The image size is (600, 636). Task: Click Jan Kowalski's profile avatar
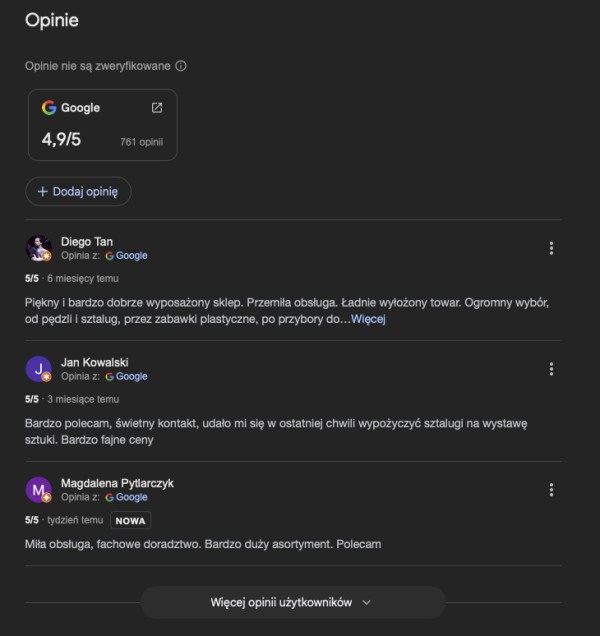[x=38, y=369]
